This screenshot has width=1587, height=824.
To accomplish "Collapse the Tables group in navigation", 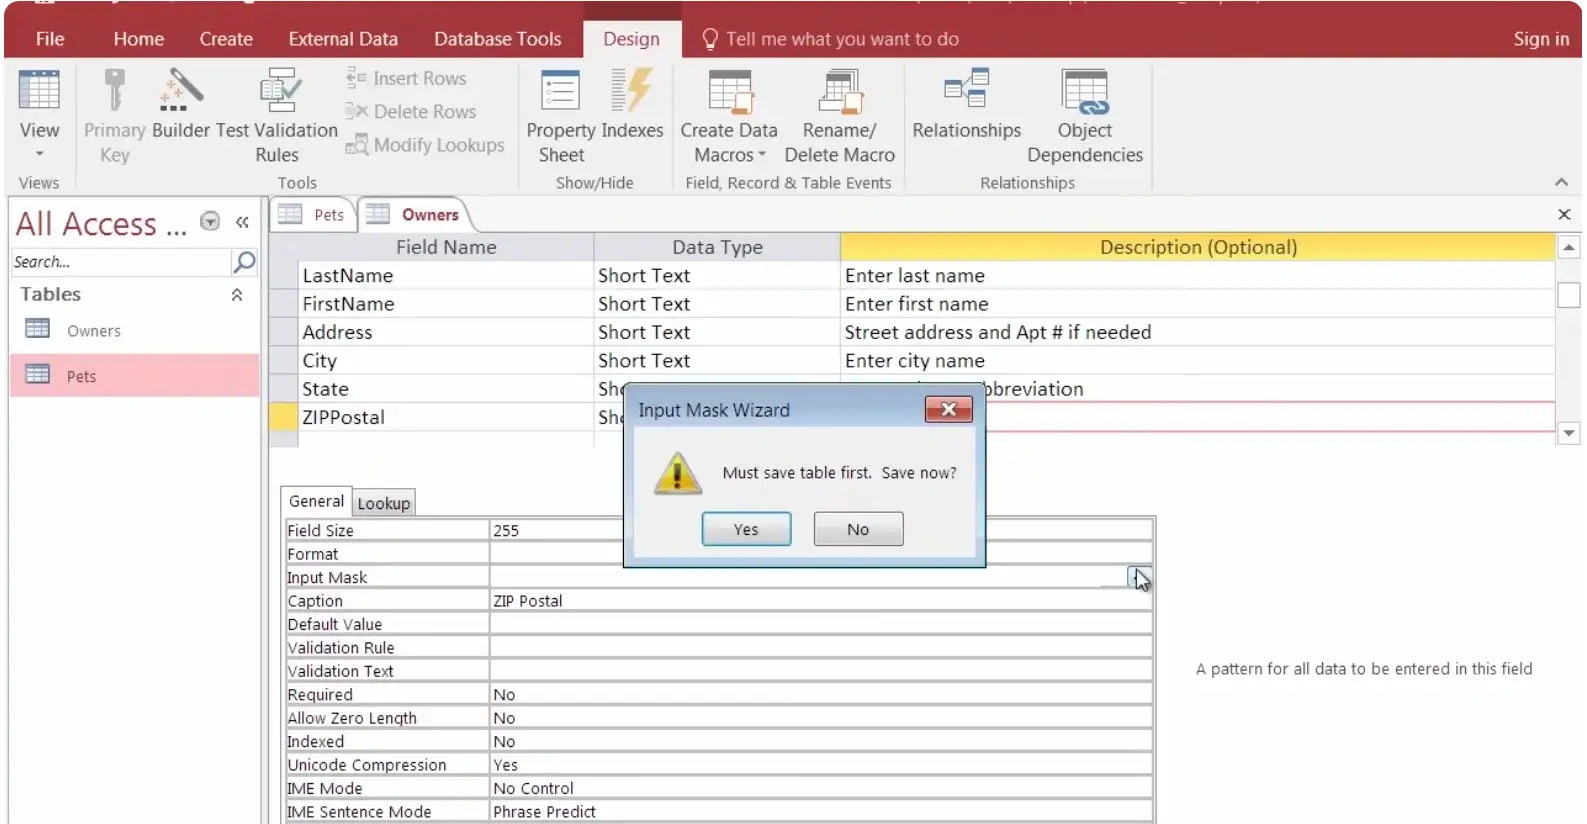I will (x=237, y=295).
